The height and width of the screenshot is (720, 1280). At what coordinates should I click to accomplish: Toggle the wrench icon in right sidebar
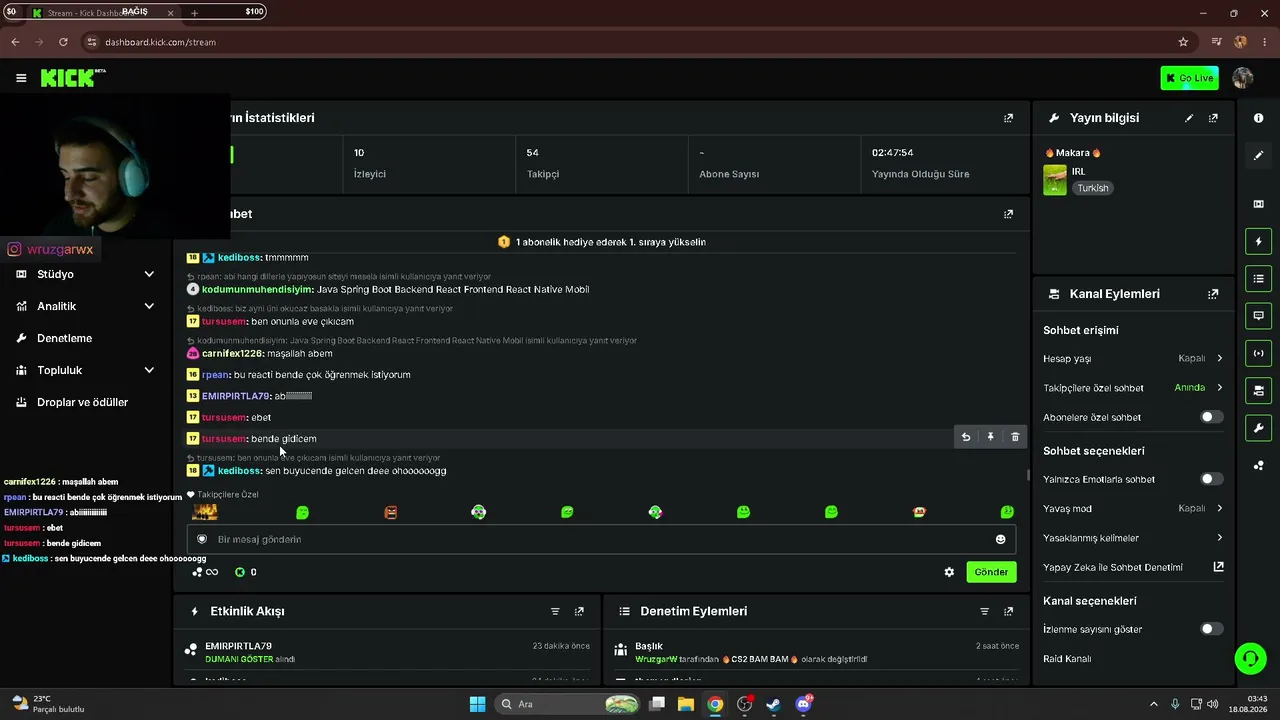pyautogui.click(x=1258, y=428)
